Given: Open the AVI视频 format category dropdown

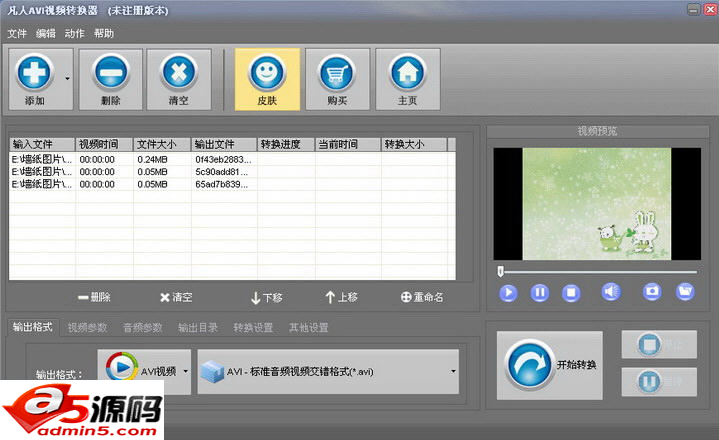Looking at the screenshot, I should coord(184,371).
